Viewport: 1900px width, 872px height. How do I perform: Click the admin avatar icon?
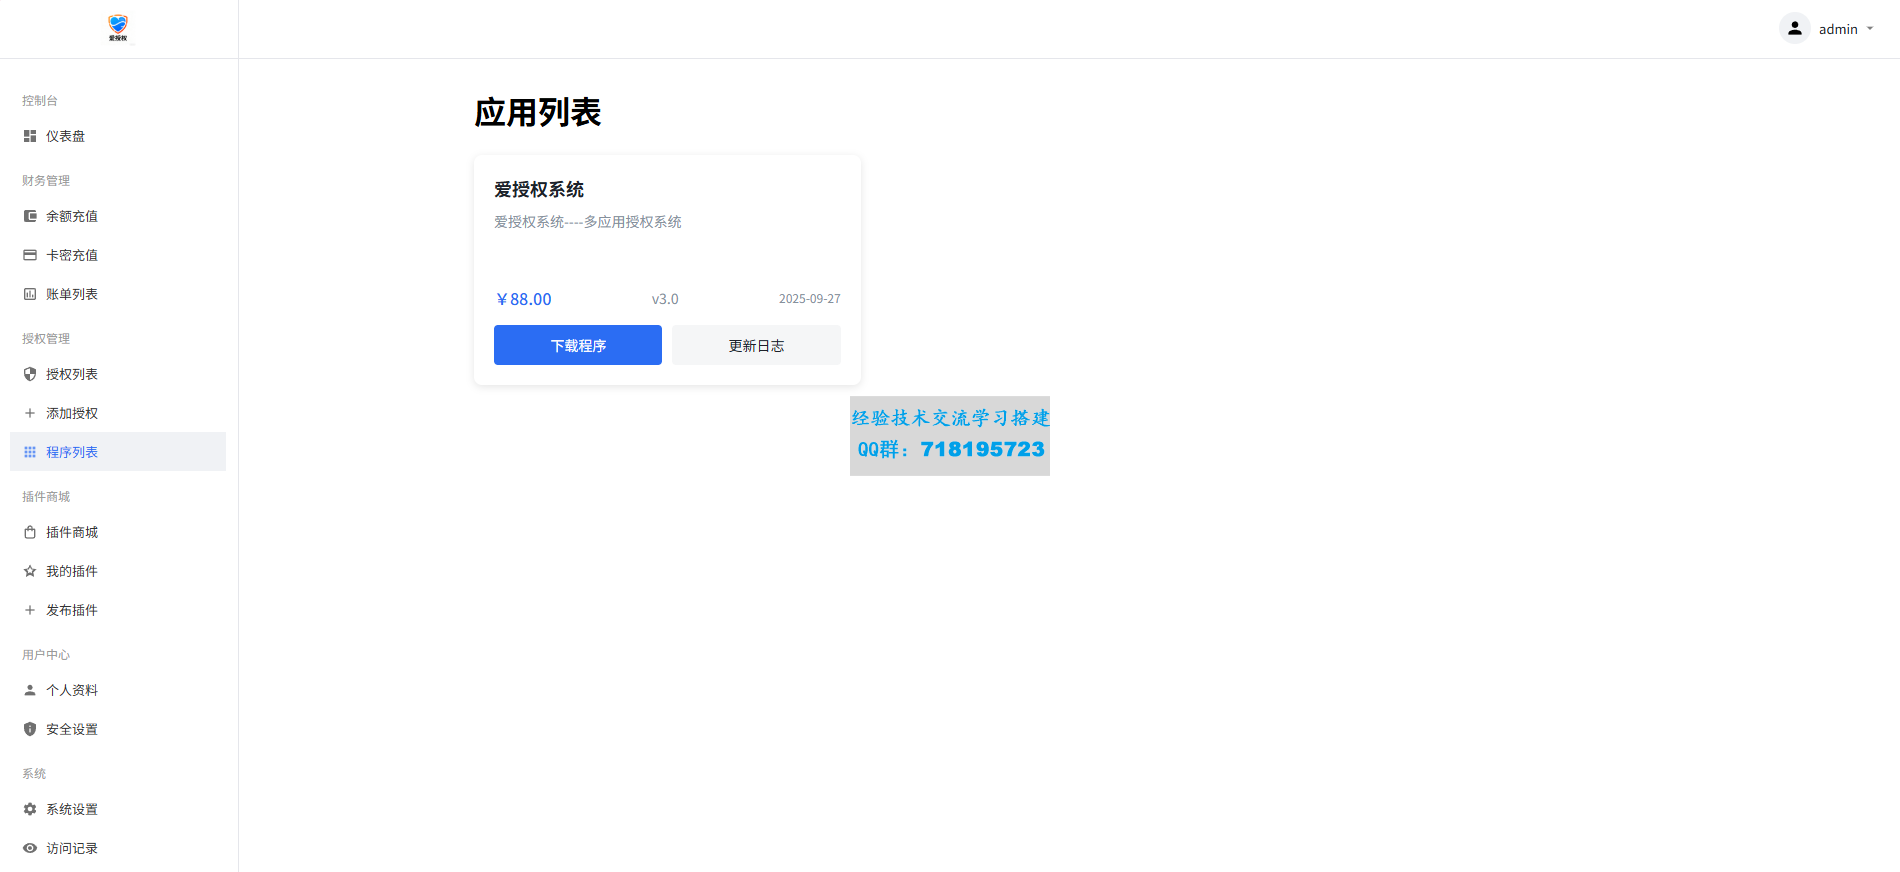tap(1794, 29)
